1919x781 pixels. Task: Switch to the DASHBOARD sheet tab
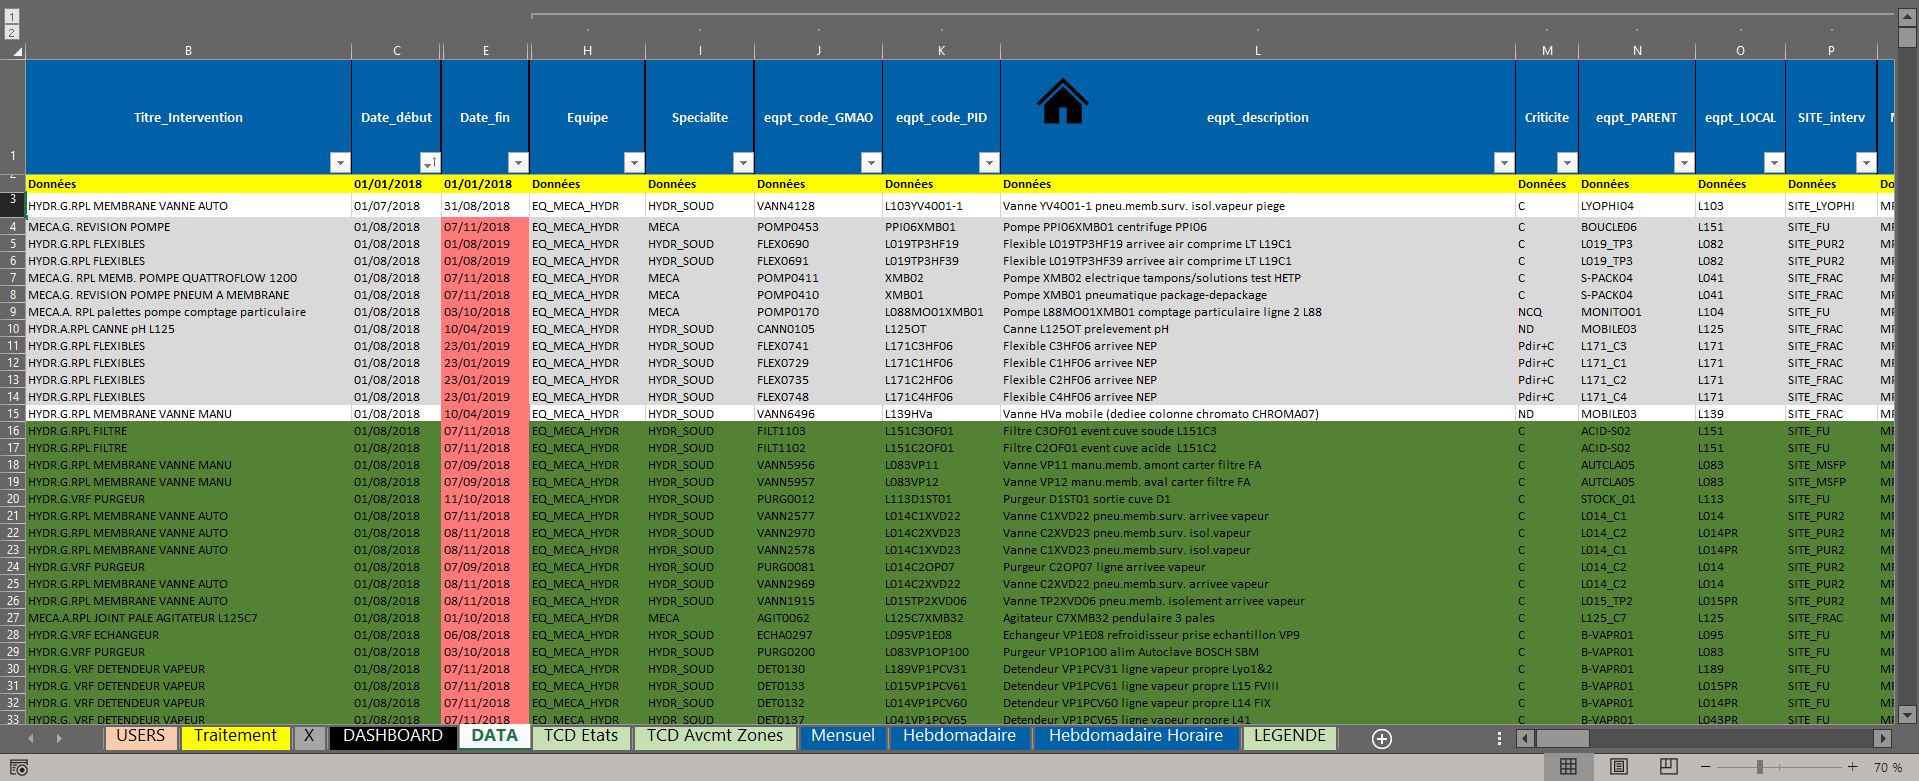click(393, 736)
